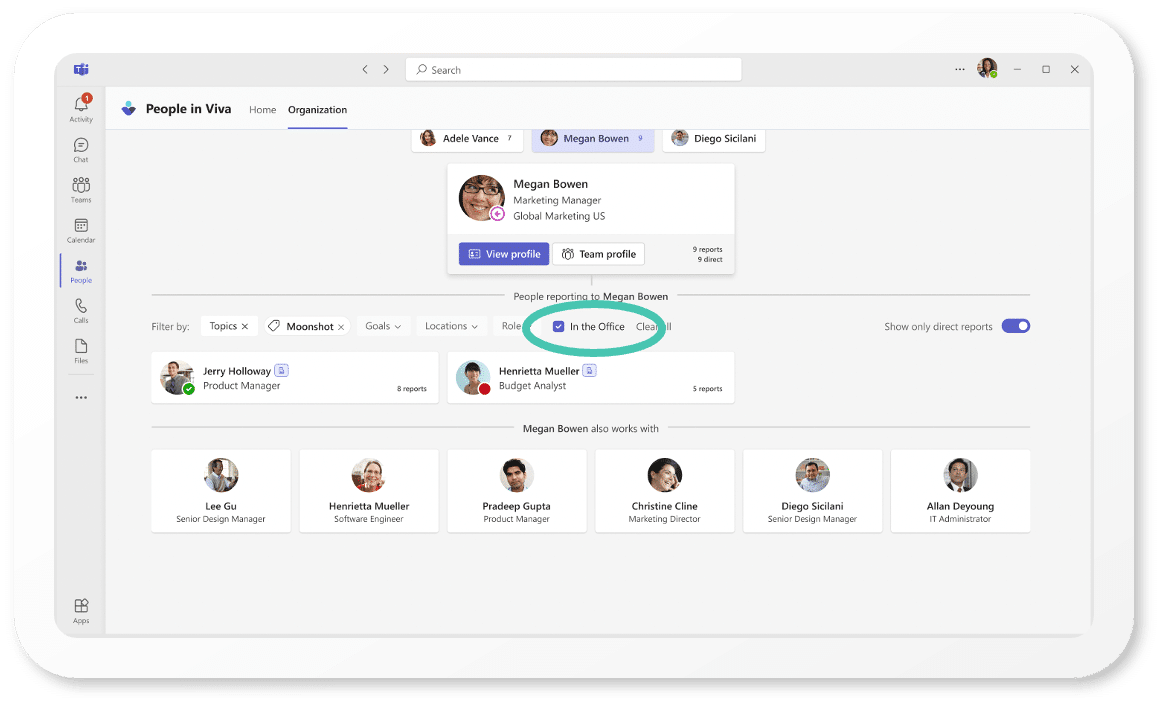Open the Apps store in sidebar
This screenshot has height=706, width=1162.
click(81, 610)
